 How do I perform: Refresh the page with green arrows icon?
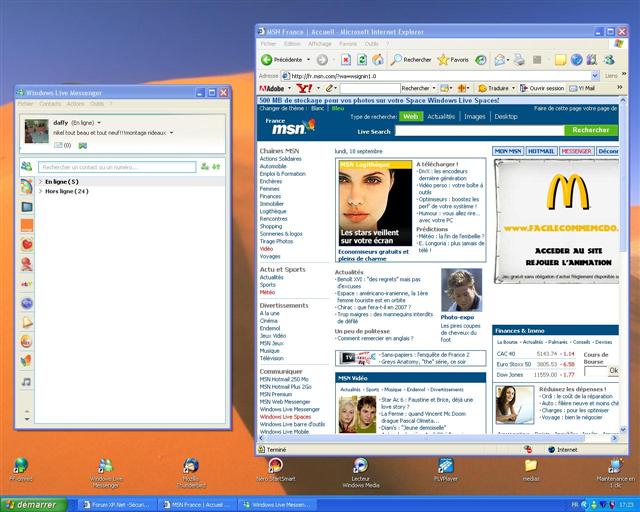tap(362, 60)
